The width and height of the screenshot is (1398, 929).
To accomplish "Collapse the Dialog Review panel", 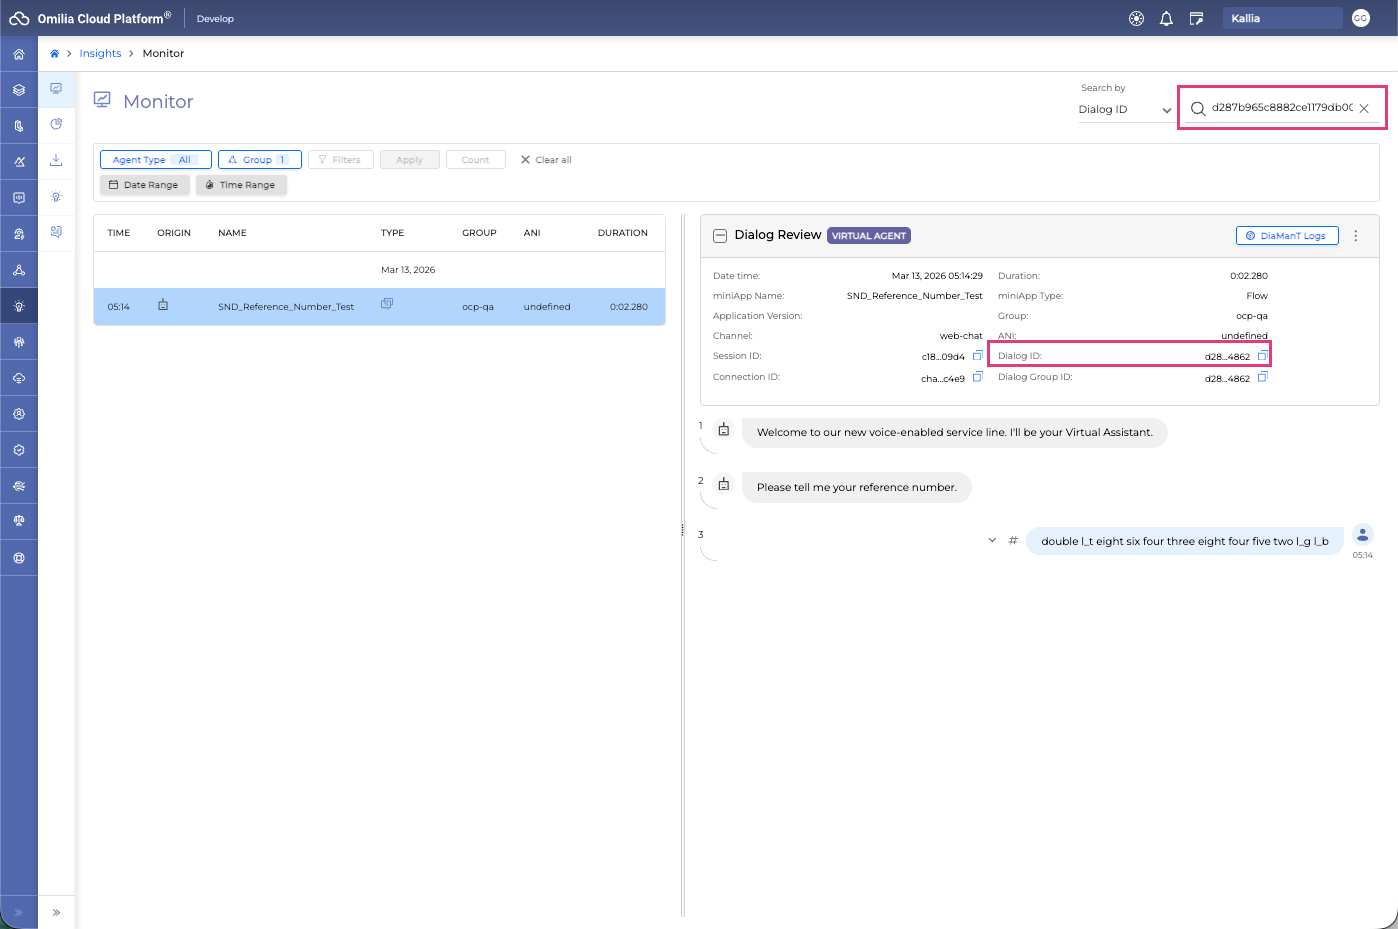I will click(719, 236).
